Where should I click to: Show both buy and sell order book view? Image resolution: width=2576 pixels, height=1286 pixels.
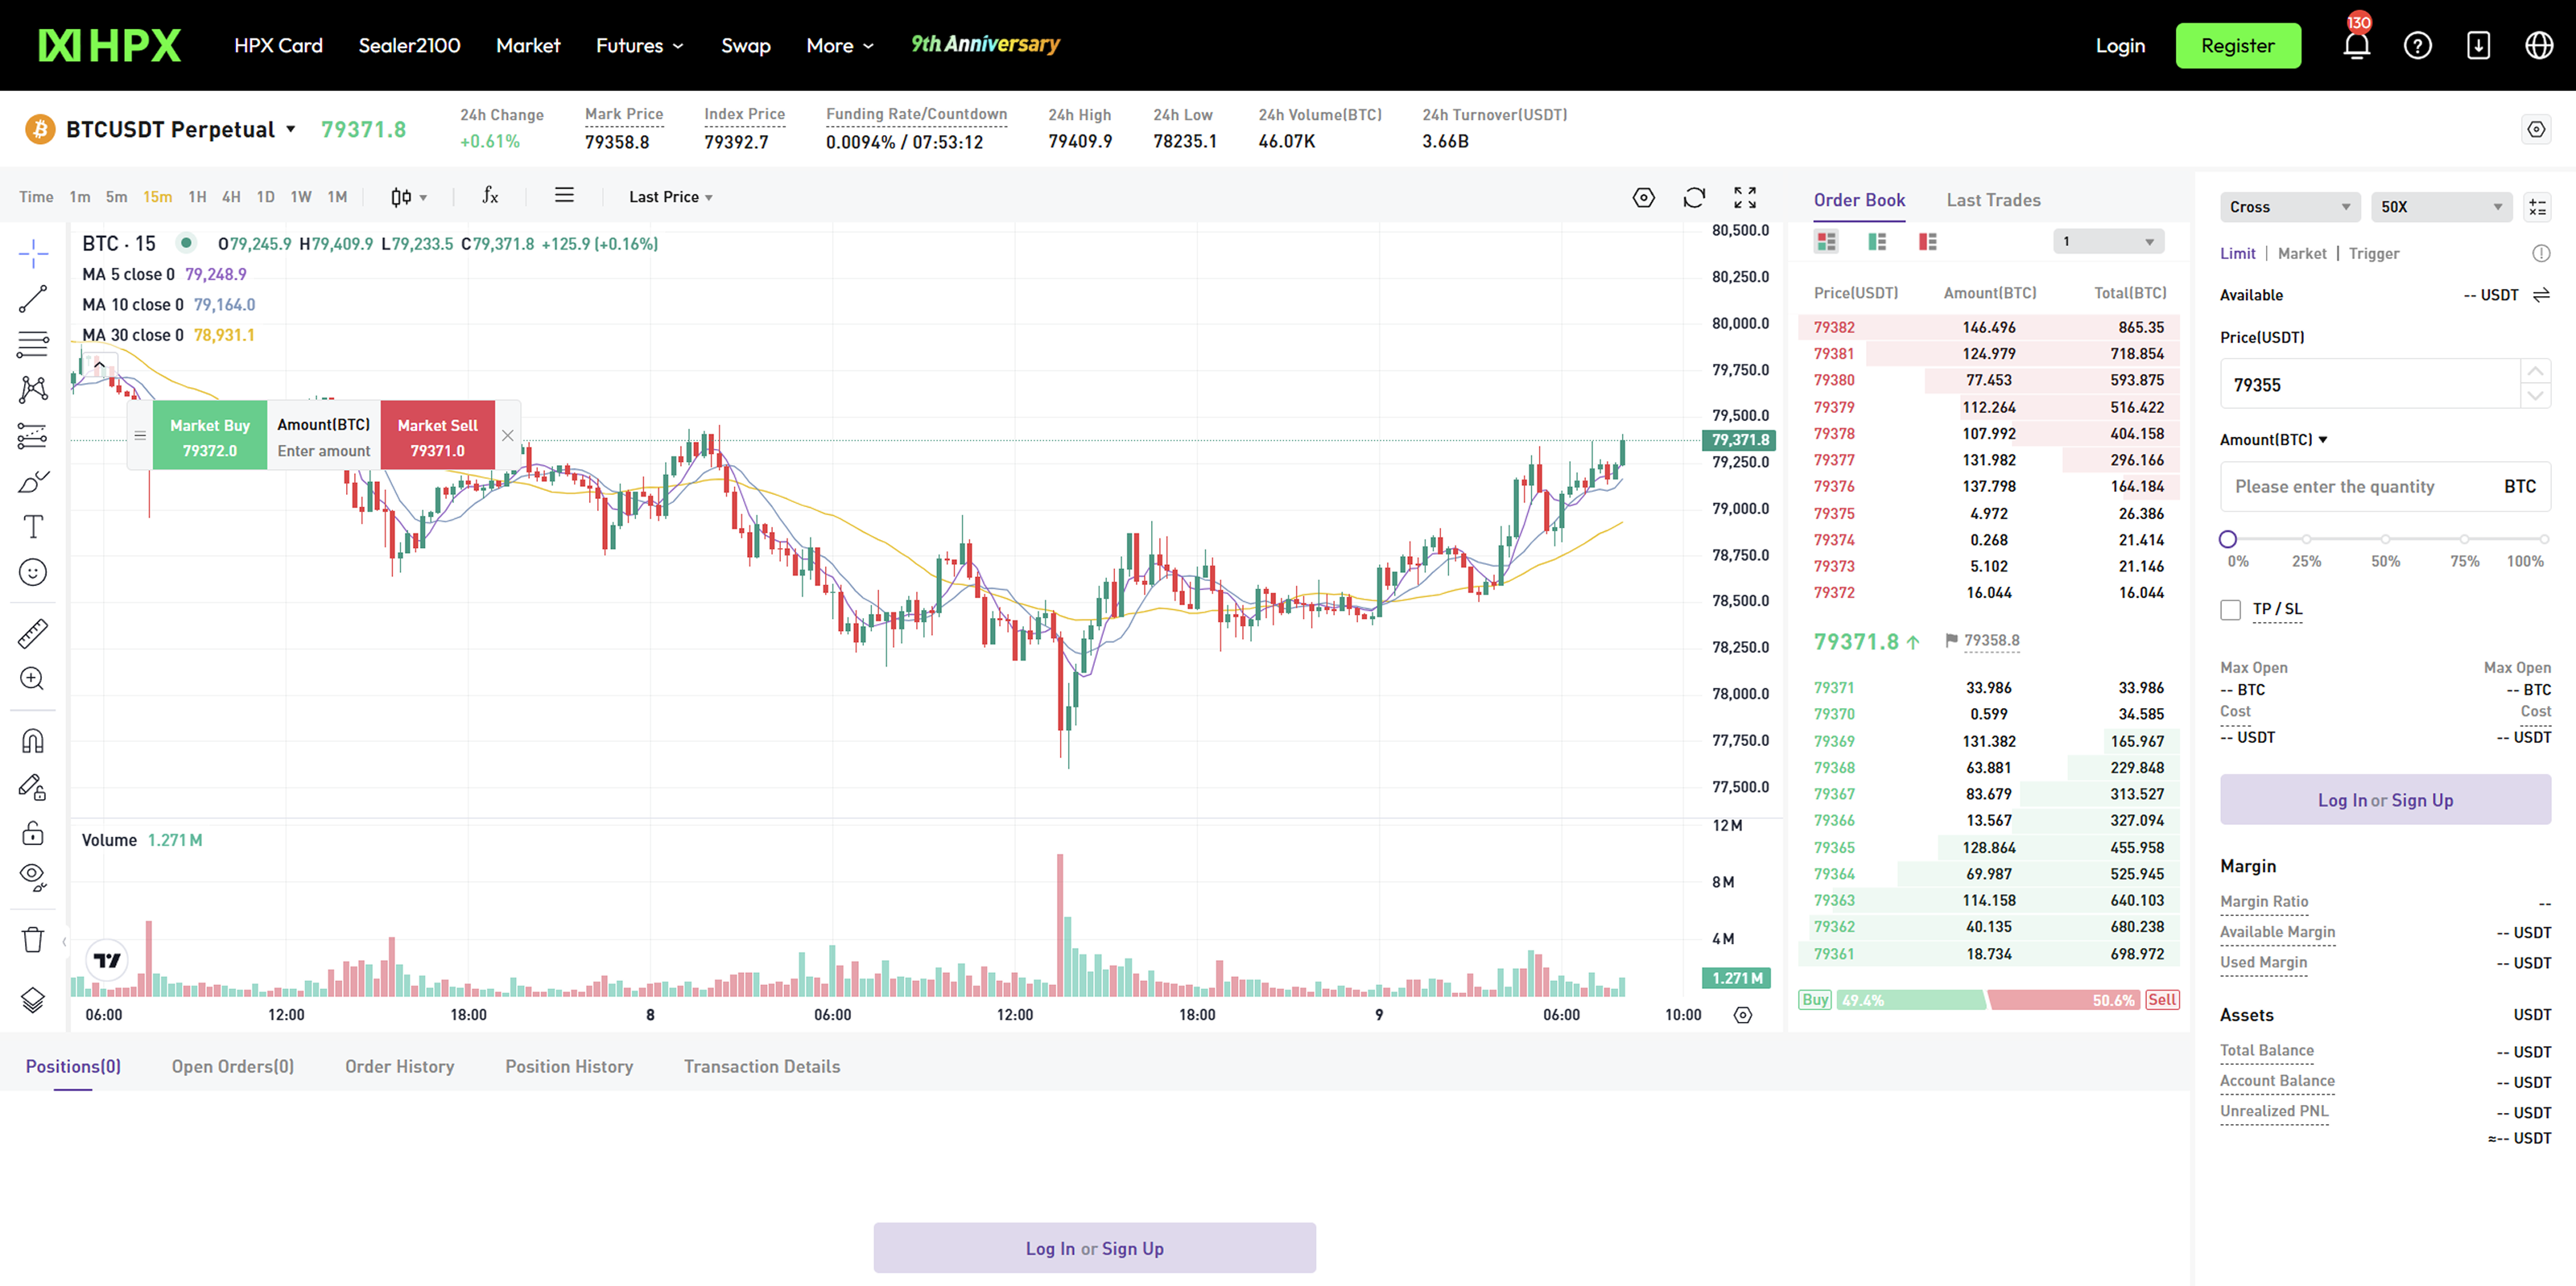[x=1826, y=241]
